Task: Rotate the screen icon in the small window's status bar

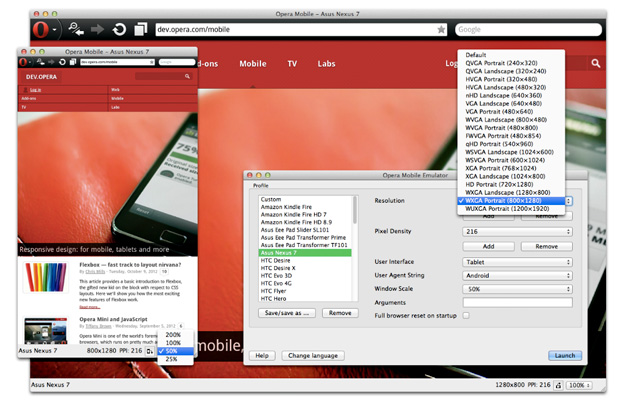Action: pos(149,351)
